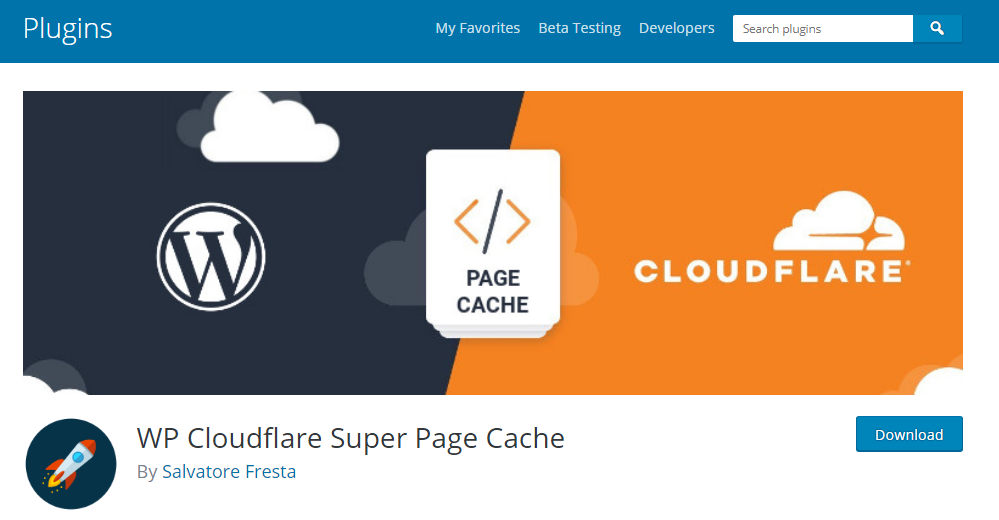The height and width of the screenshot is (520, 999).
Task: Open author Salvatore Fresta's profile link
Action: (229, 472)
